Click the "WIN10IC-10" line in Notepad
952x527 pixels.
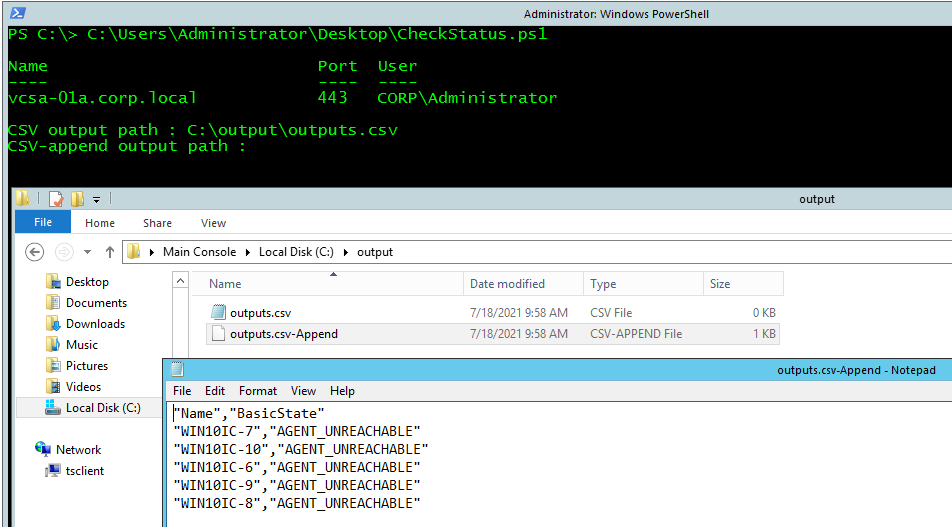301,449
